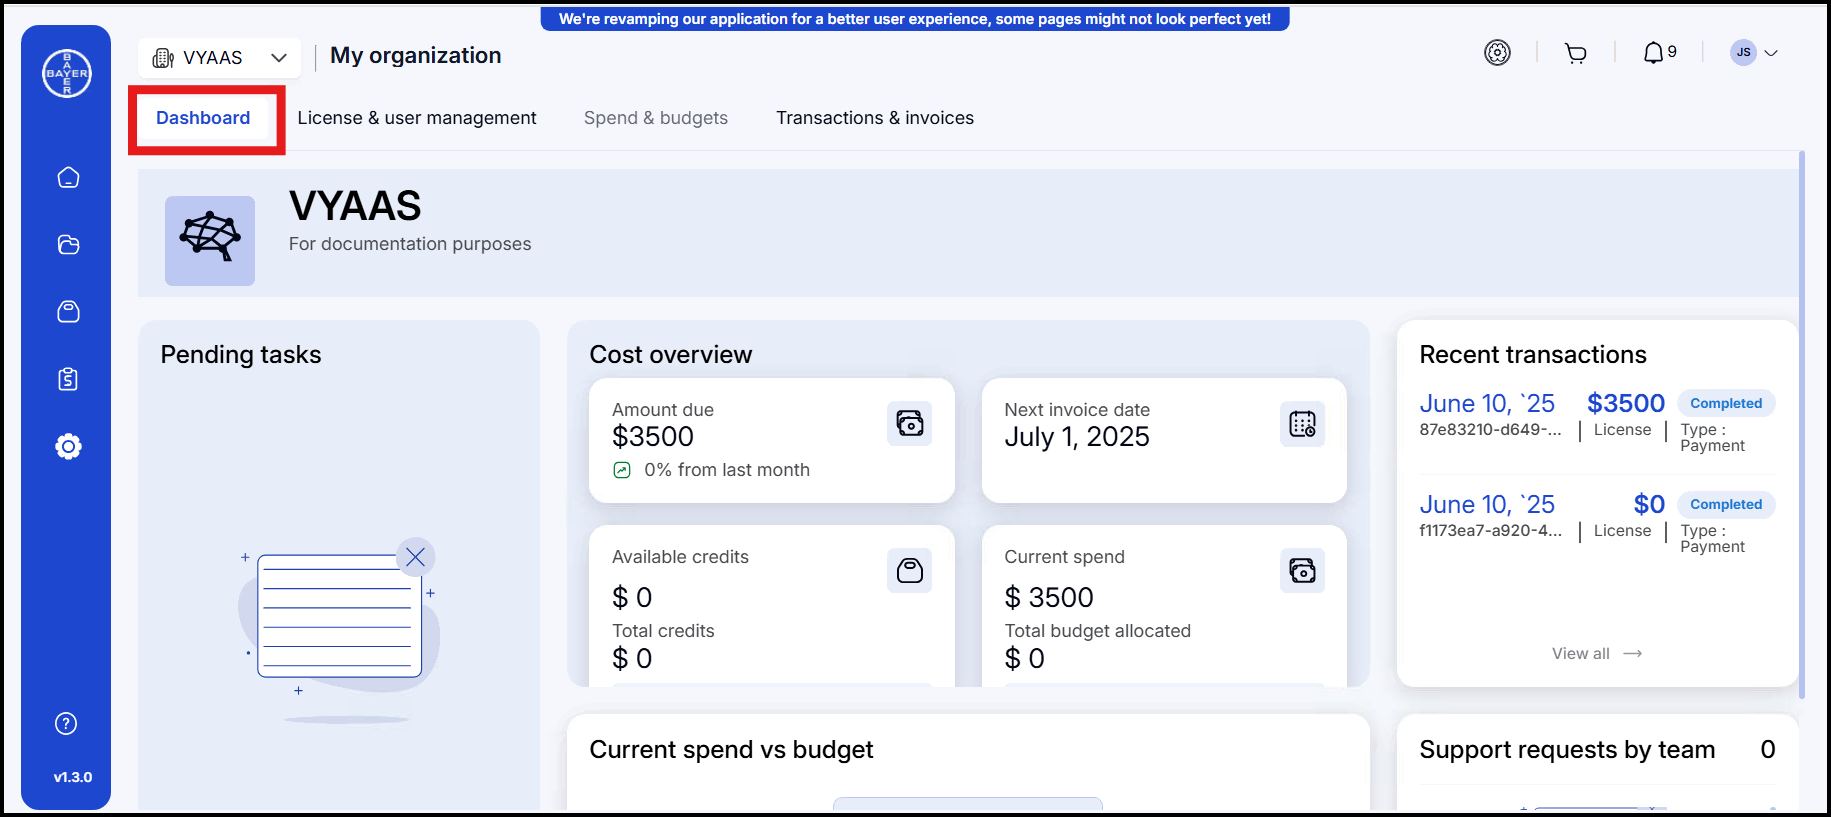Image resolution: width=1831 pixels, height=817 pixels.
Task: Click transaction ID f1173ea7-a920-4...
Action: tap(1490, 531)
